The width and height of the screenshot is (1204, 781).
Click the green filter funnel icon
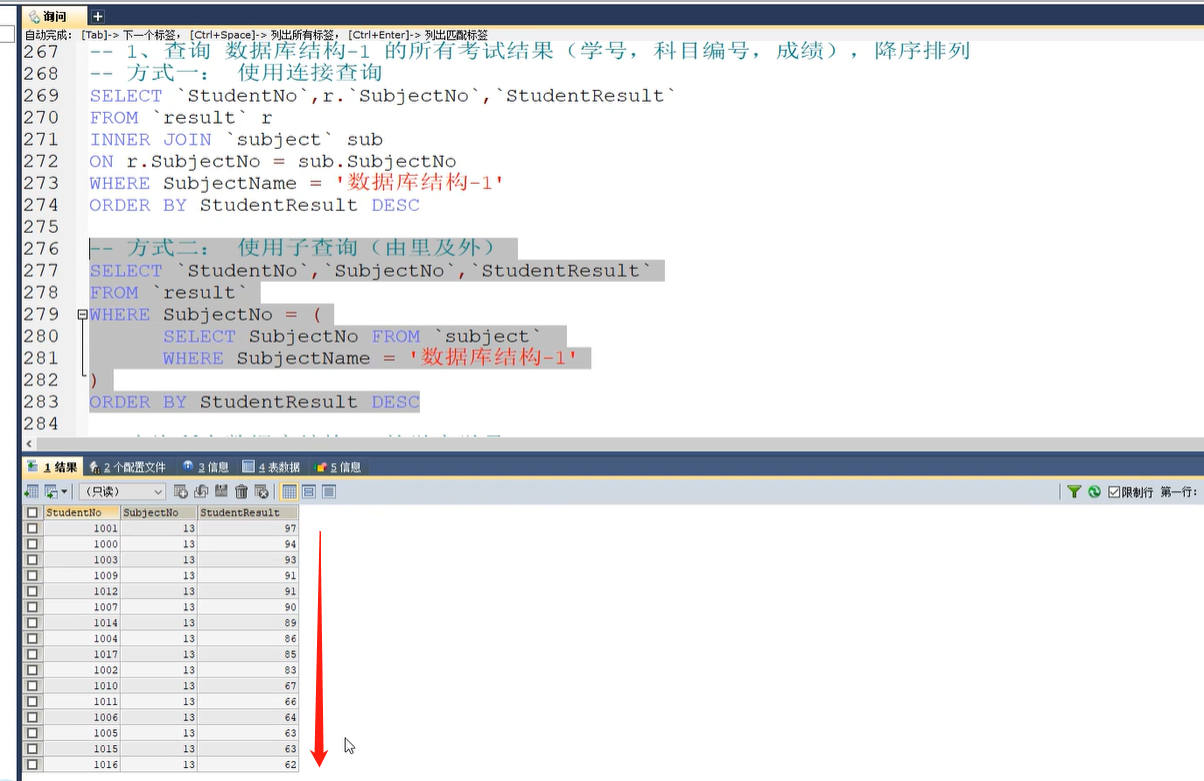(x=1074, y=492)
